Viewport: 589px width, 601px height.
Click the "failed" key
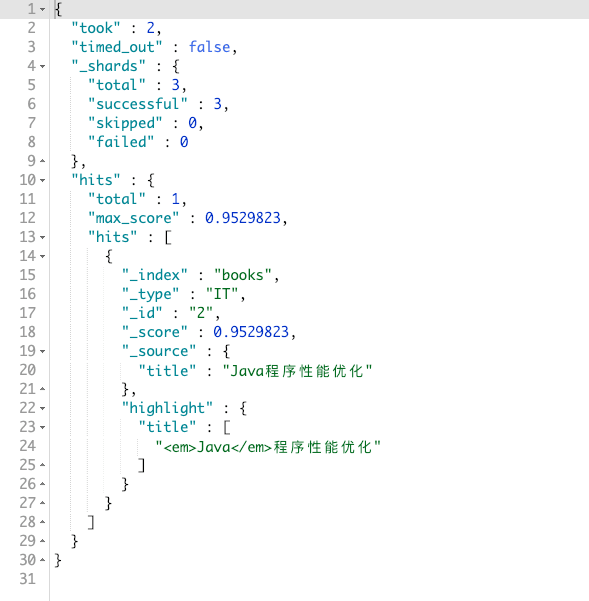point(121,142)
